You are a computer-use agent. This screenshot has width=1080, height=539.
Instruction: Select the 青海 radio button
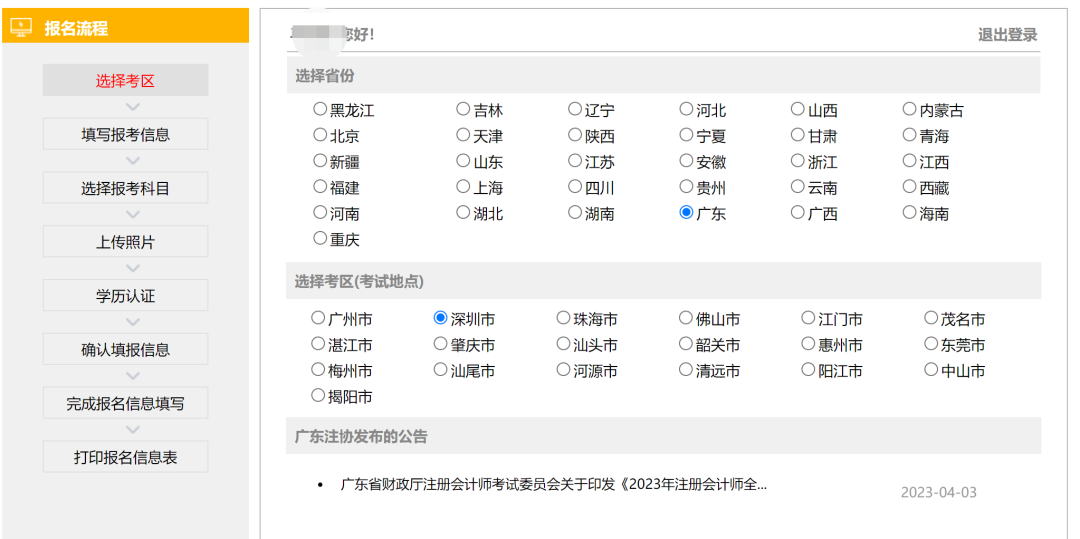tap(909, 135)
